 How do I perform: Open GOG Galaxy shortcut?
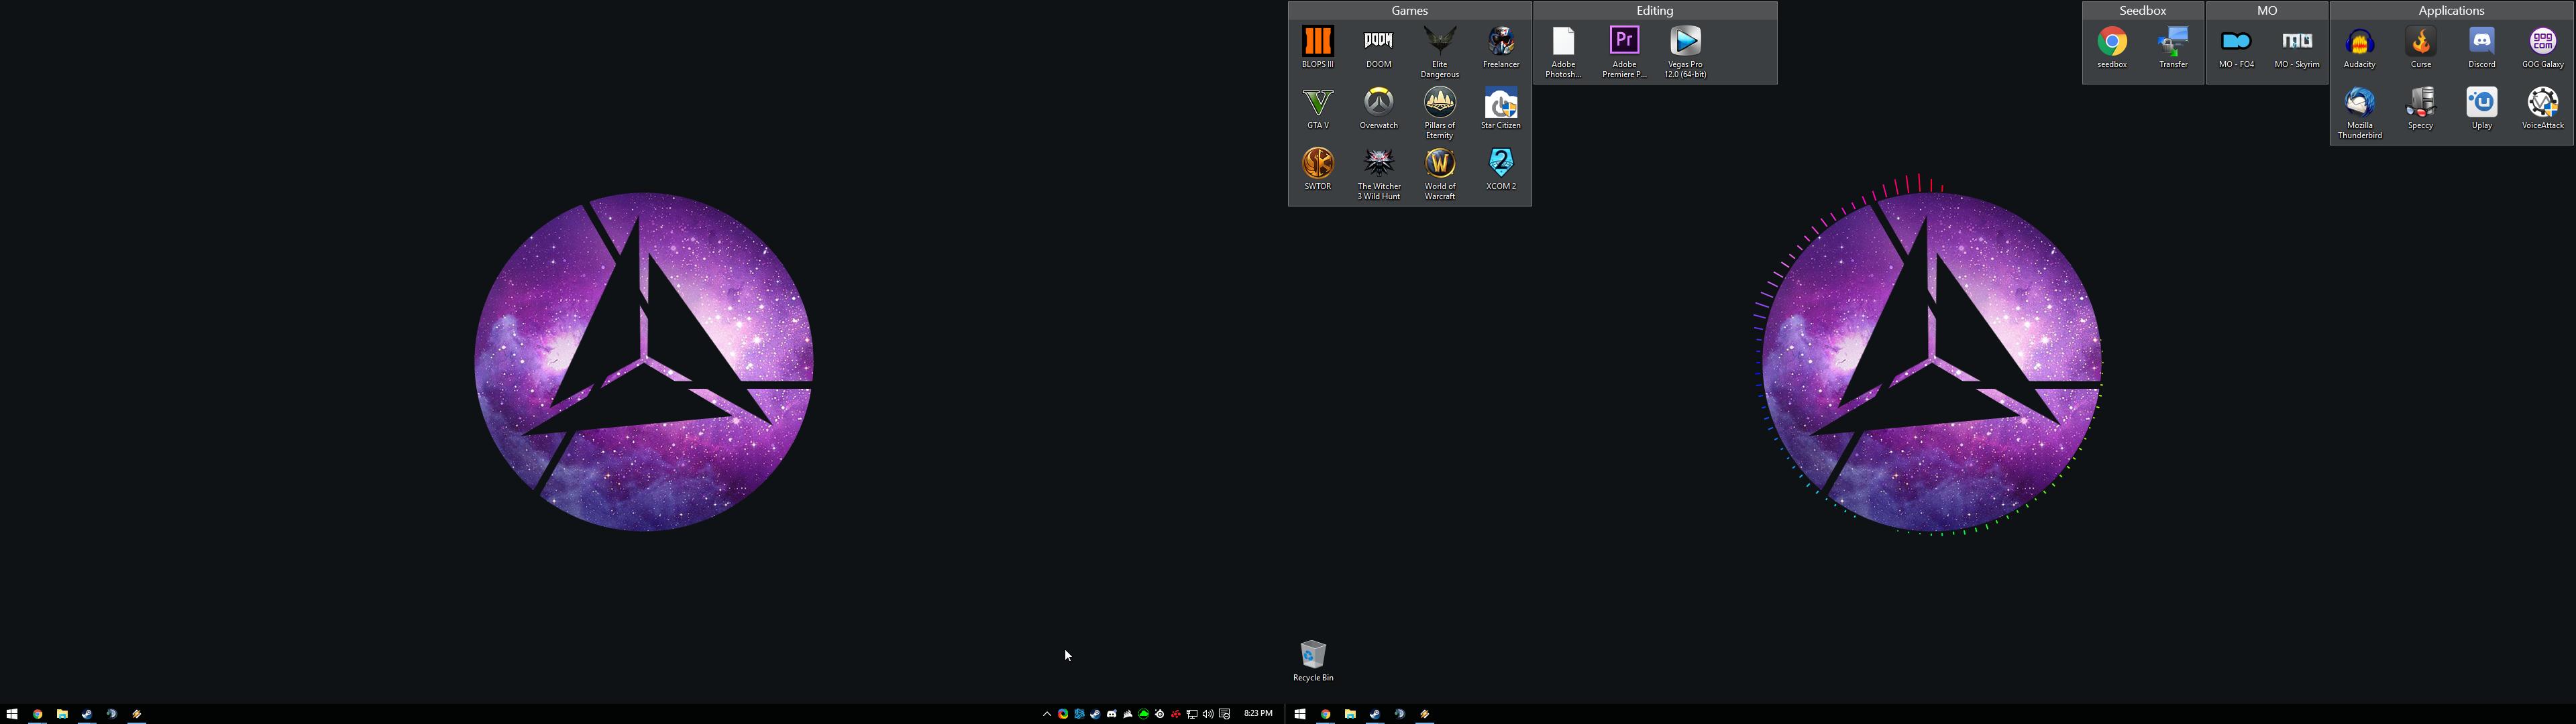[2543, 47]
